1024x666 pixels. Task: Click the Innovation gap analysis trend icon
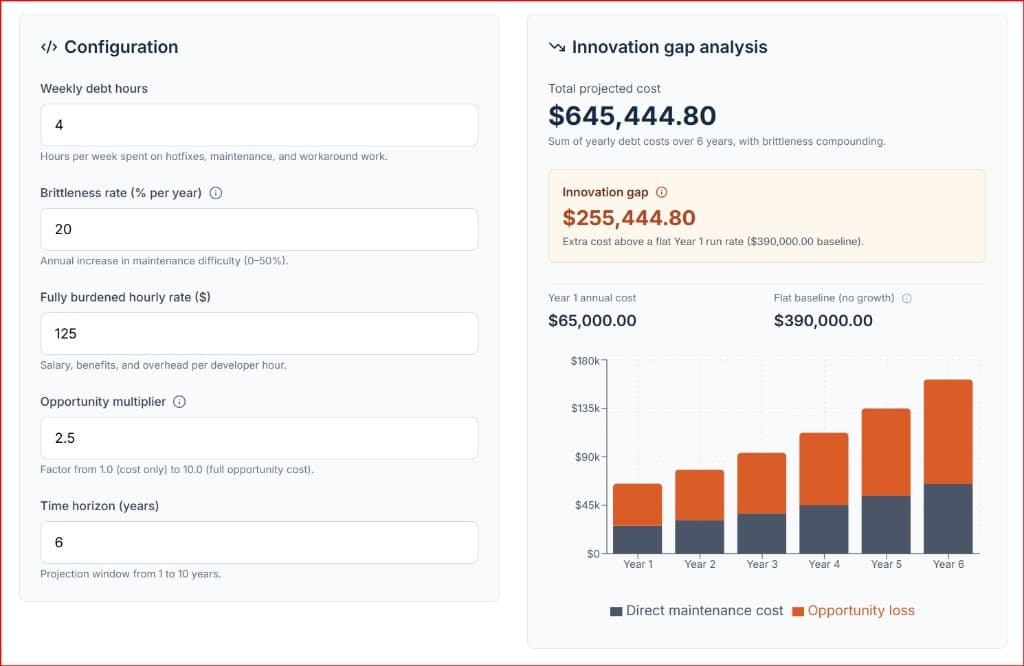[557, 47]
